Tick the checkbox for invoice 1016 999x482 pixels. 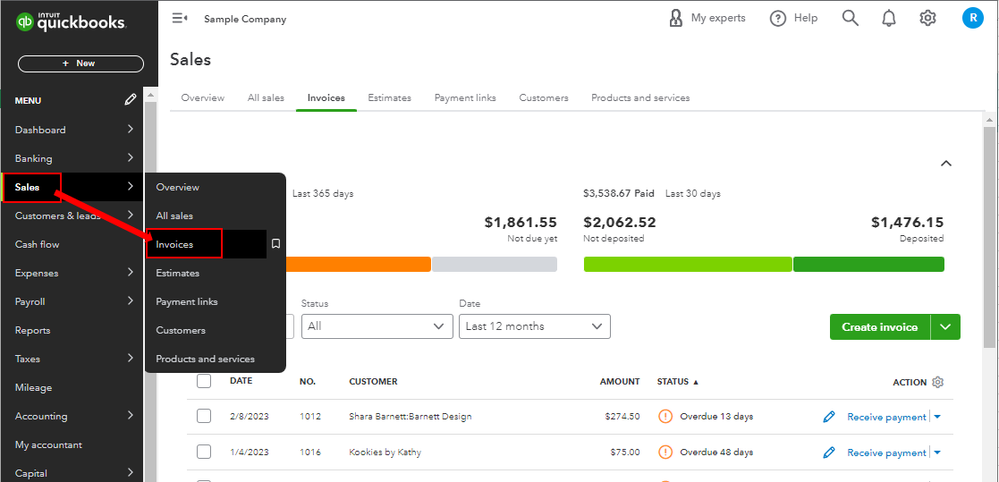[x=204, y=451]
